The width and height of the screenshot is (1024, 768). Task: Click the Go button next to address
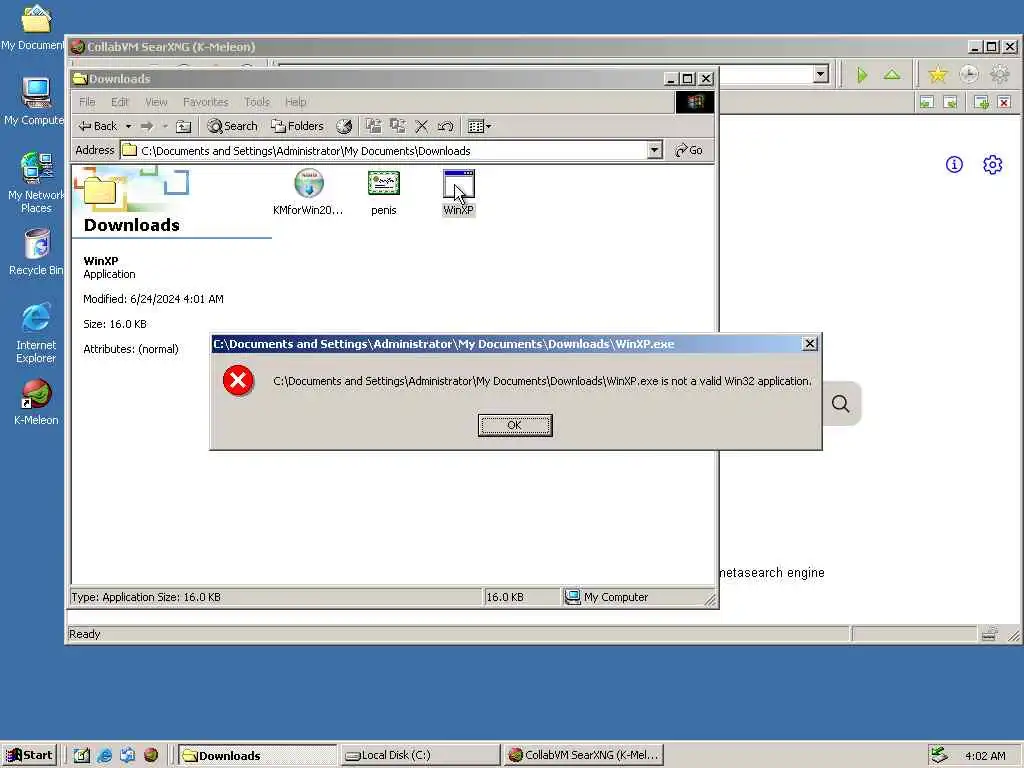pyautogui.click(x=689, y=150)
